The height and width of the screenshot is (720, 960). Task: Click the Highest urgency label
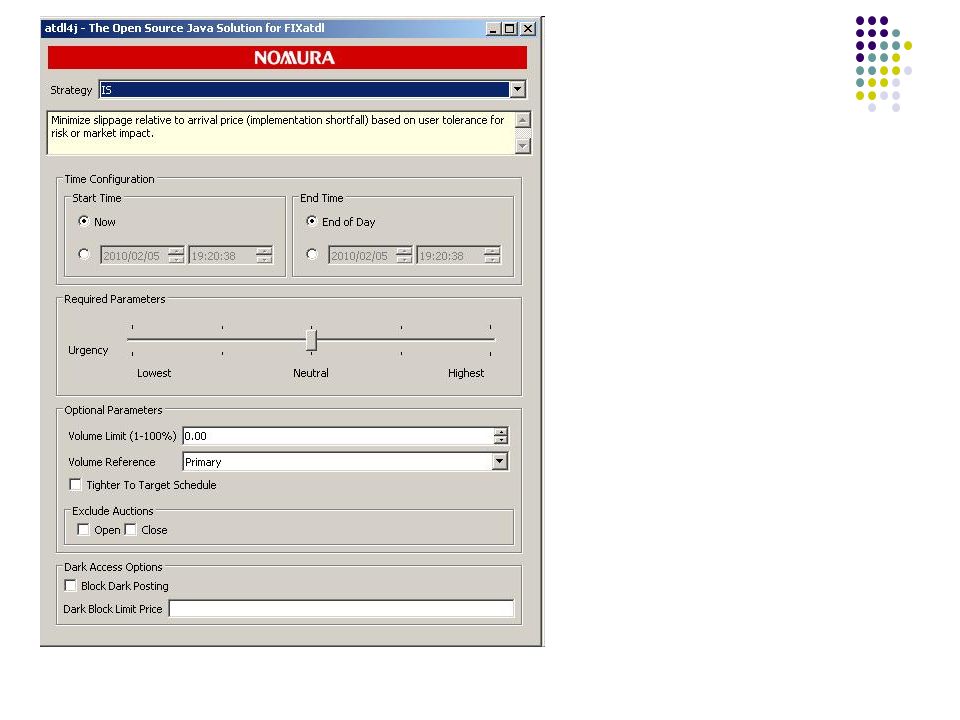point(466,373)
